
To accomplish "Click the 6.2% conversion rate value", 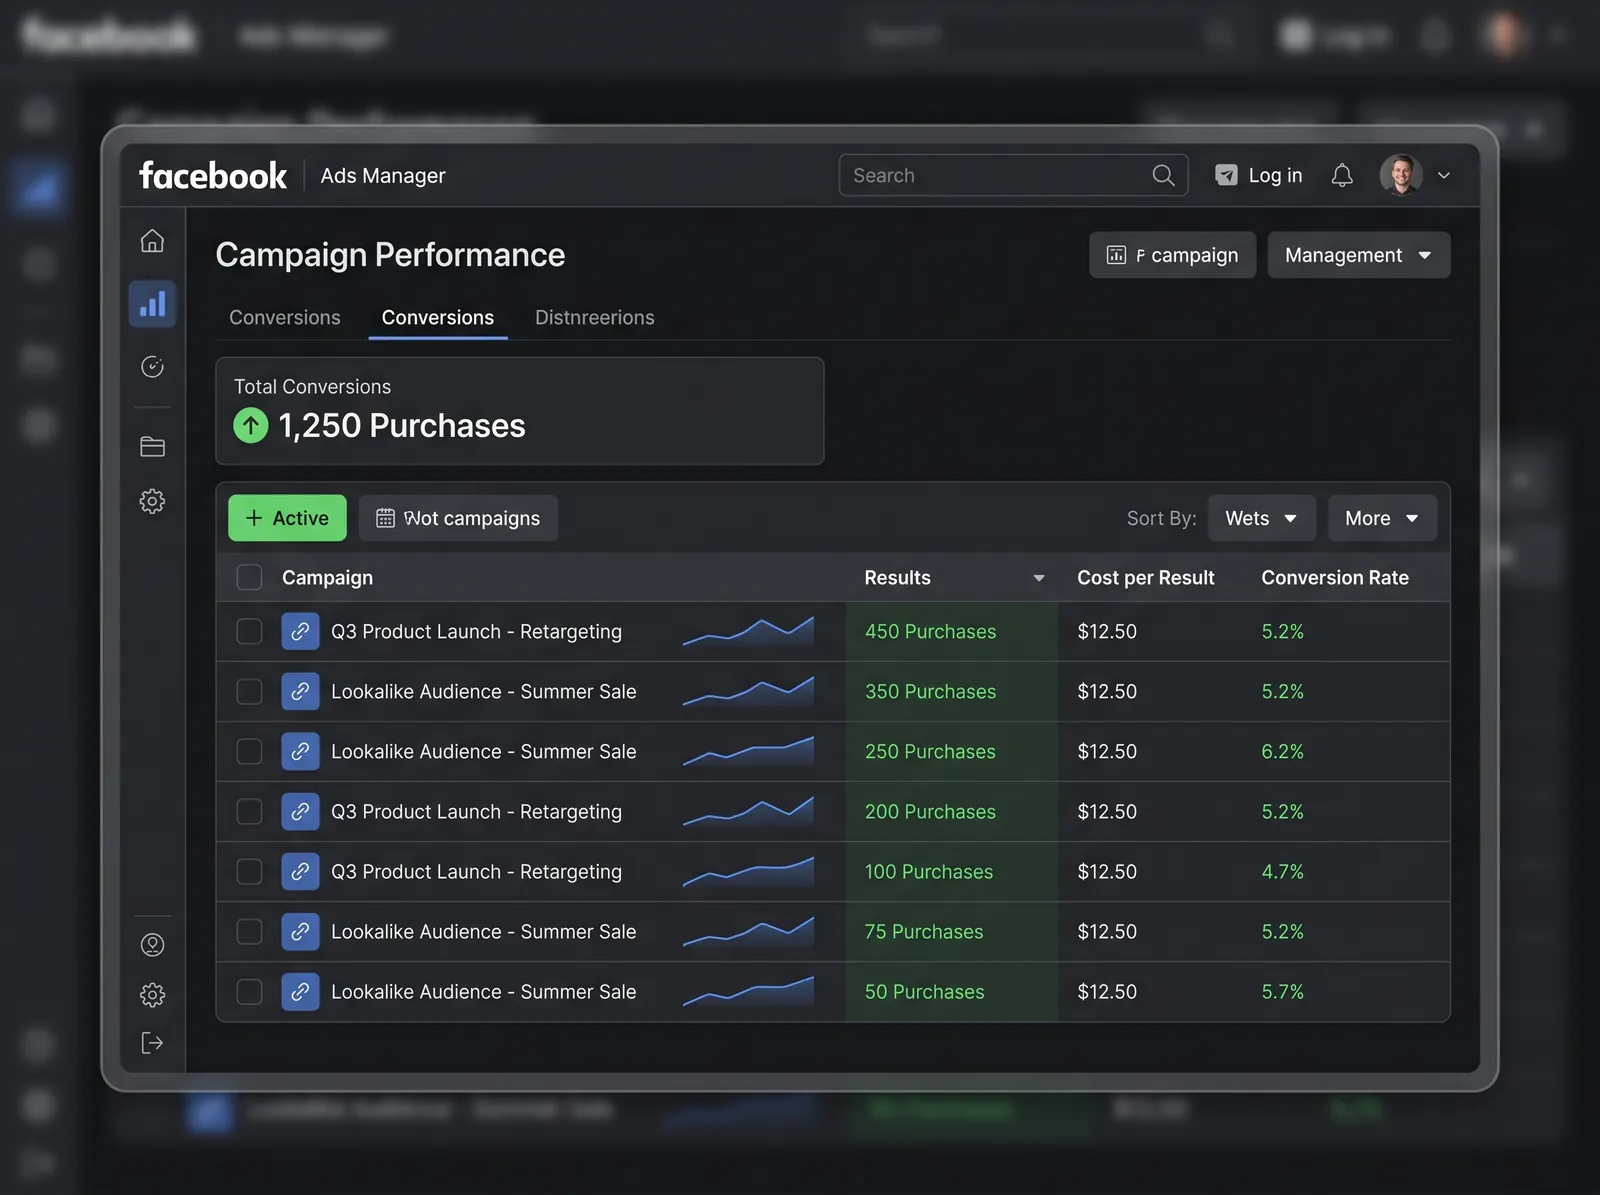I will point(1282,752).
